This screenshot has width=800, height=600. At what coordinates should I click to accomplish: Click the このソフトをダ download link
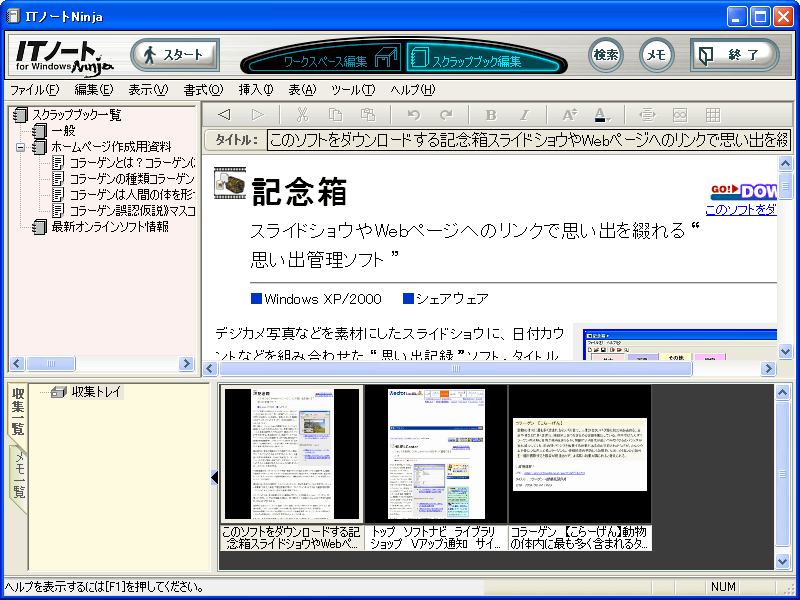pyautogui.click(x=741, y=209)
